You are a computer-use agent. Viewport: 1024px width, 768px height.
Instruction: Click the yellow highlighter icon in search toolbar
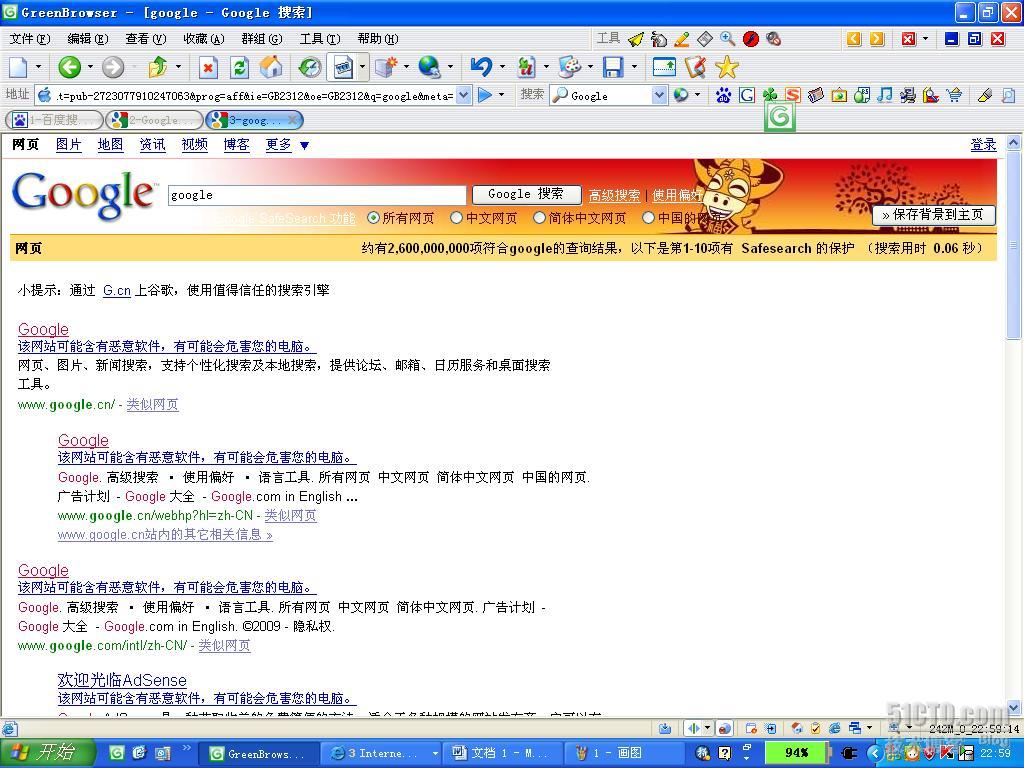pyautogui.click(x=985, y=95)
